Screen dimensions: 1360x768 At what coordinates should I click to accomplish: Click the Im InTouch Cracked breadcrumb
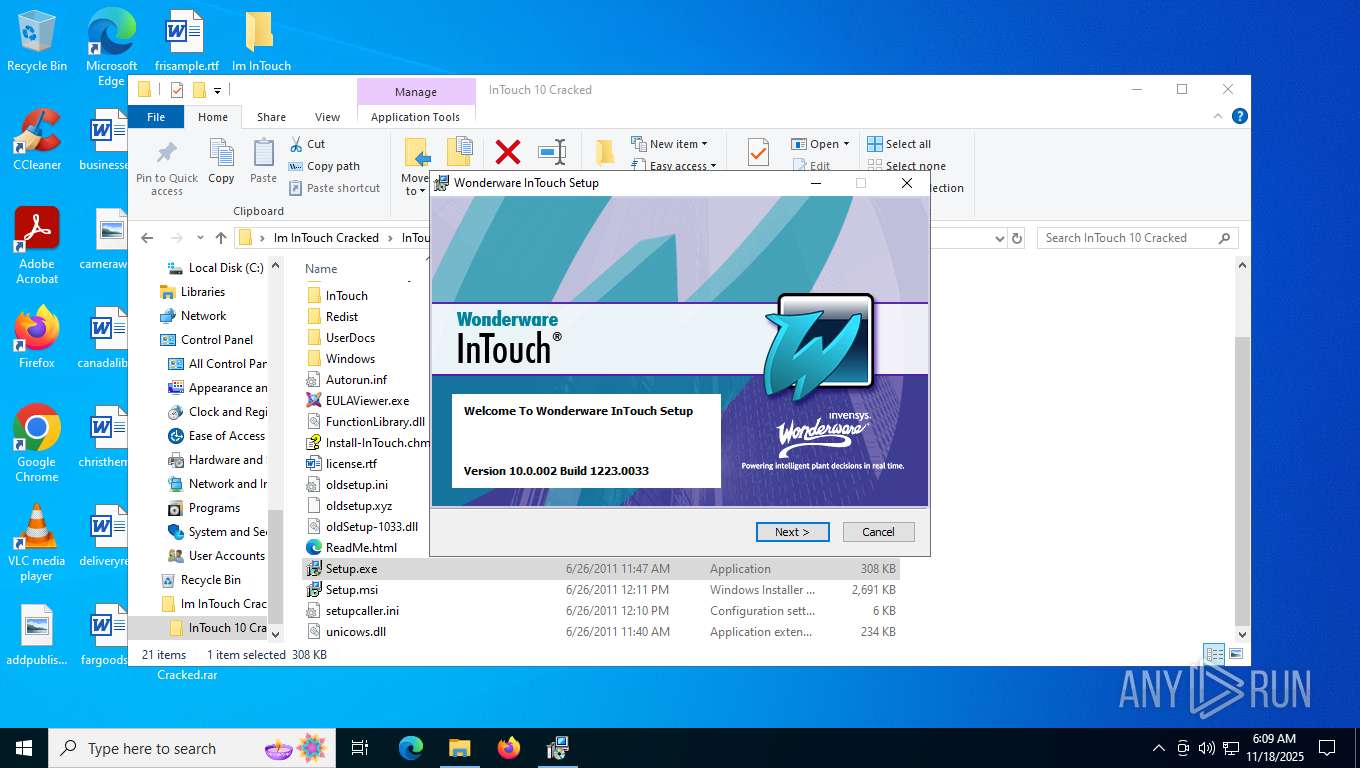[326, 238]
